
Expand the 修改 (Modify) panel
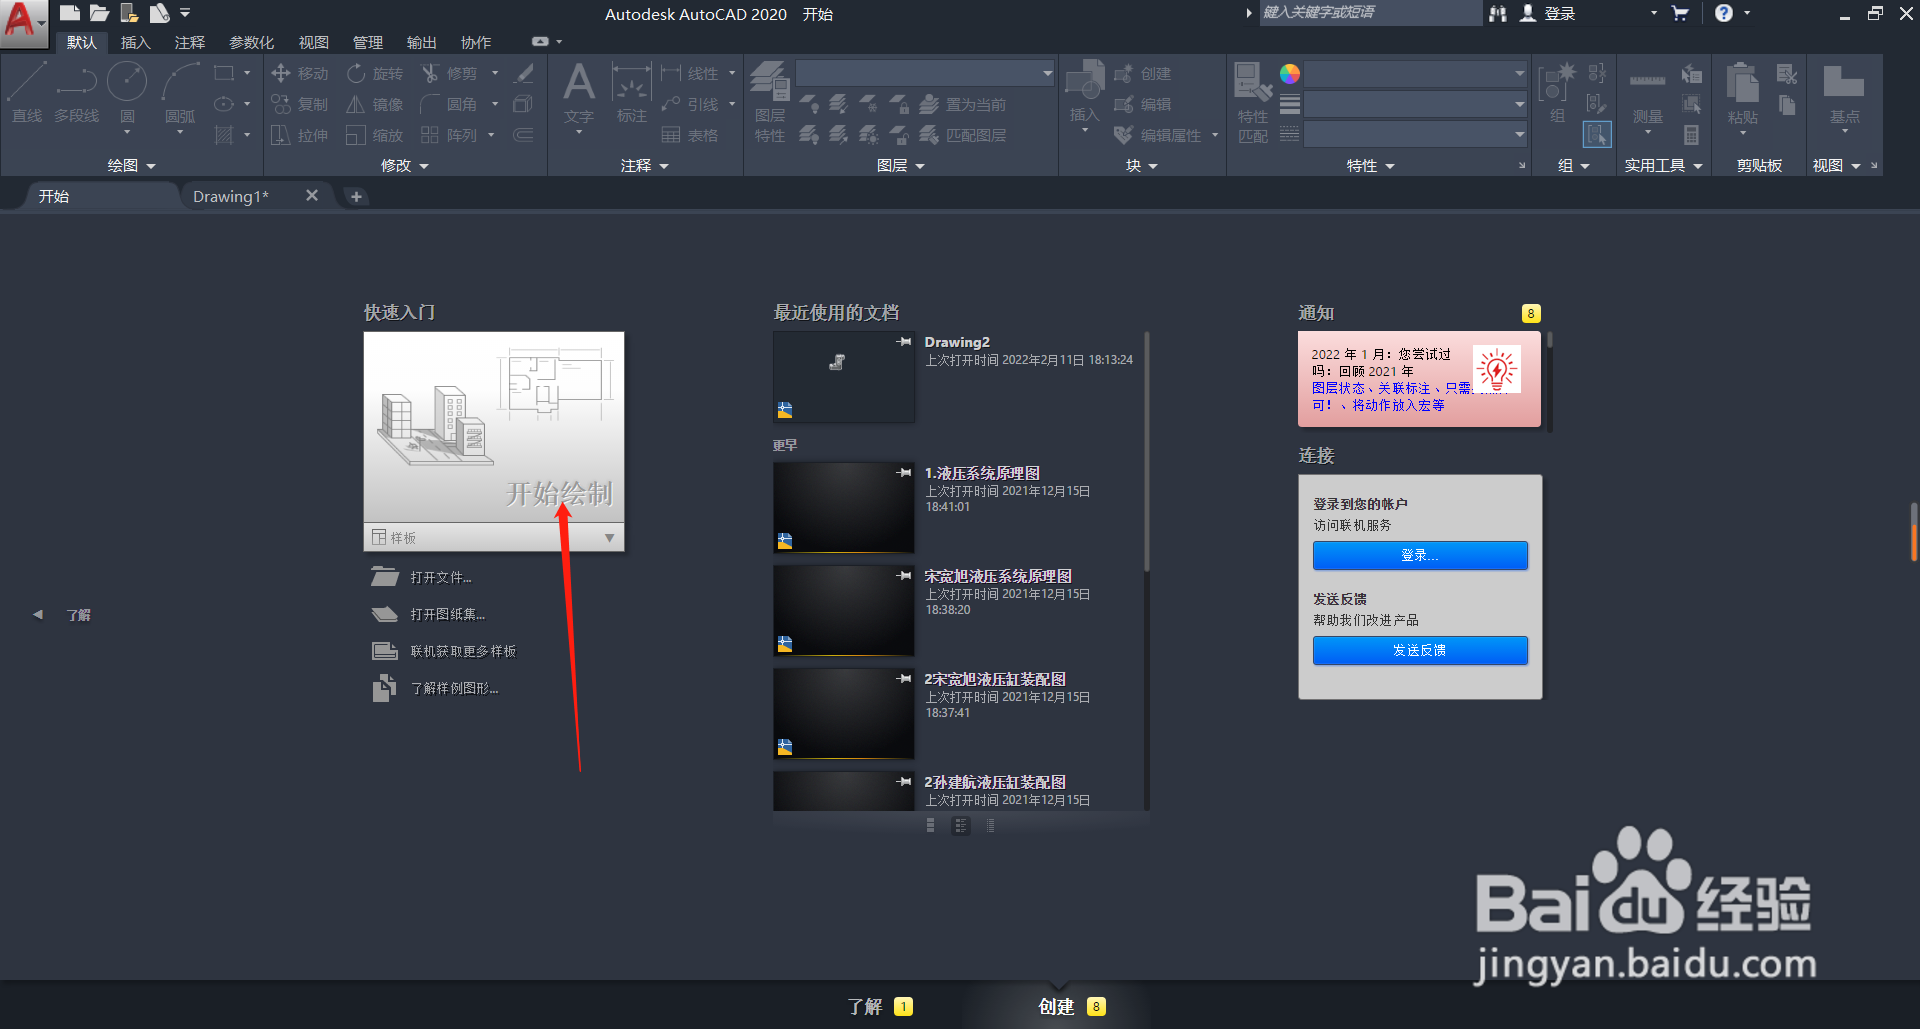click(x=405, y=166)
